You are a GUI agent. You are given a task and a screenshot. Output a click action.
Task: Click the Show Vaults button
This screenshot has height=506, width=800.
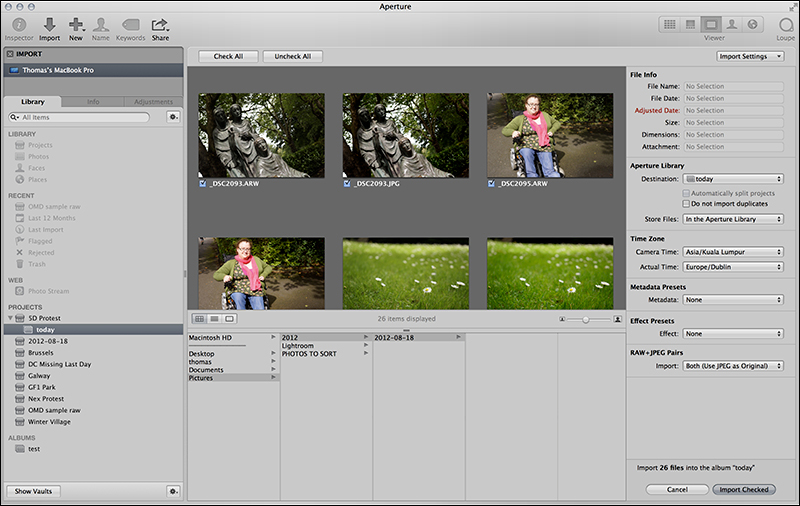(33, 491)
